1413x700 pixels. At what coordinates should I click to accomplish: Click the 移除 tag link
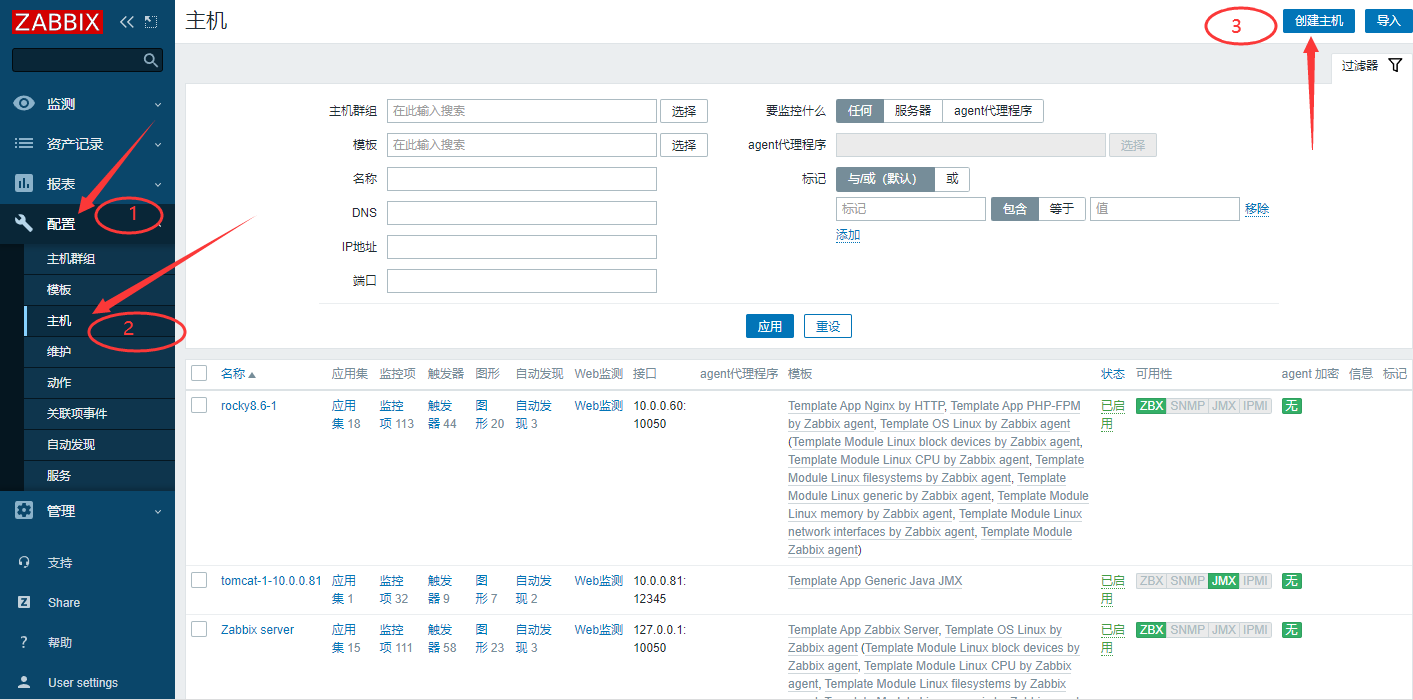[x=1257, y=209]
